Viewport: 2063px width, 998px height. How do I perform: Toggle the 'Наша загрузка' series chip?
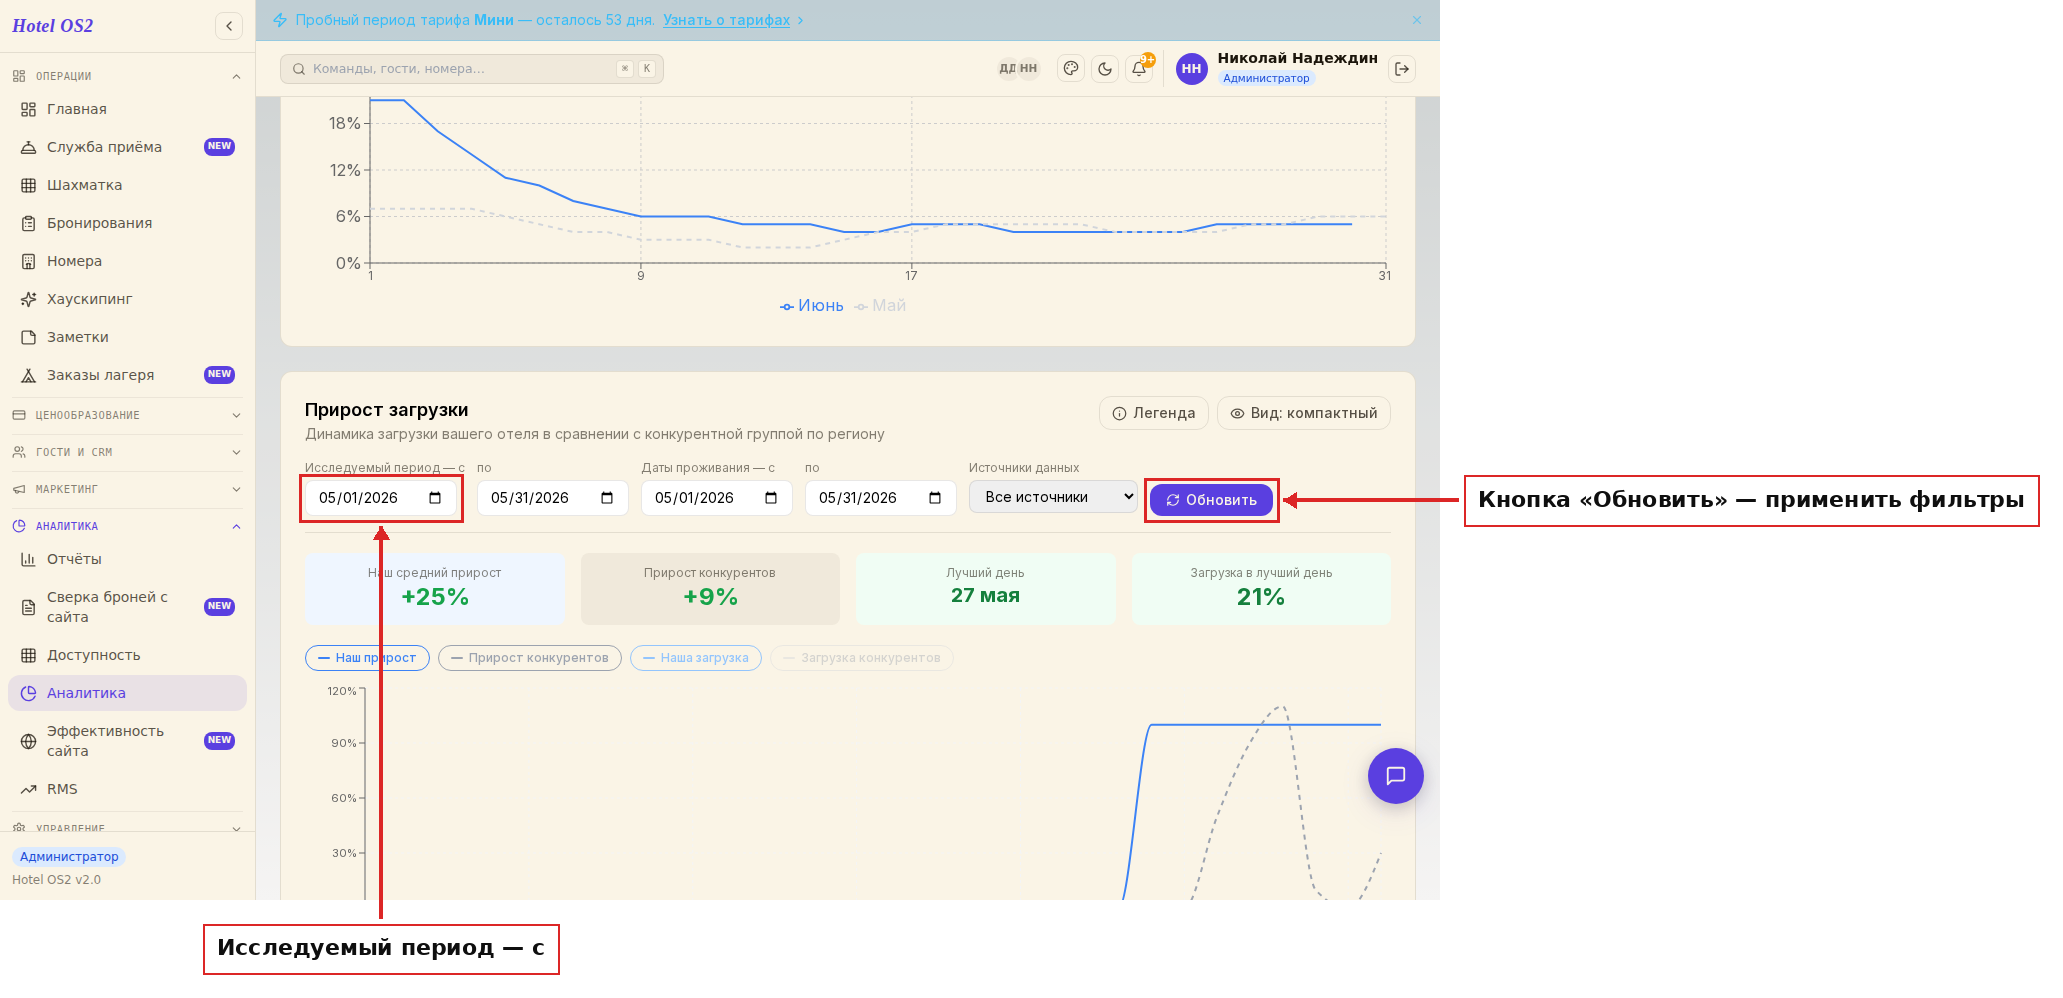click(696, 658)
